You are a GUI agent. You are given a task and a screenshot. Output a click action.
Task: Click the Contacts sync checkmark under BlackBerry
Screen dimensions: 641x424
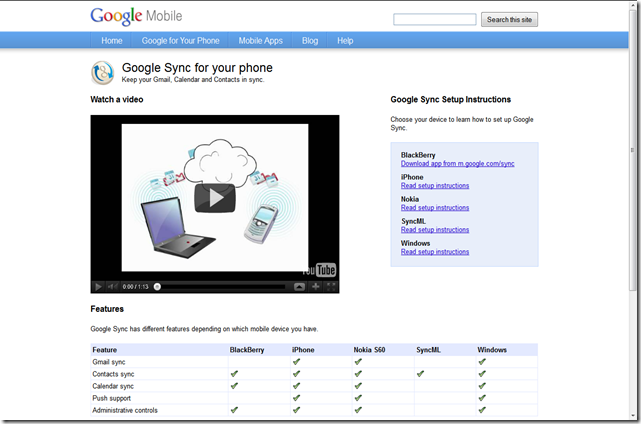coord(234,373)
